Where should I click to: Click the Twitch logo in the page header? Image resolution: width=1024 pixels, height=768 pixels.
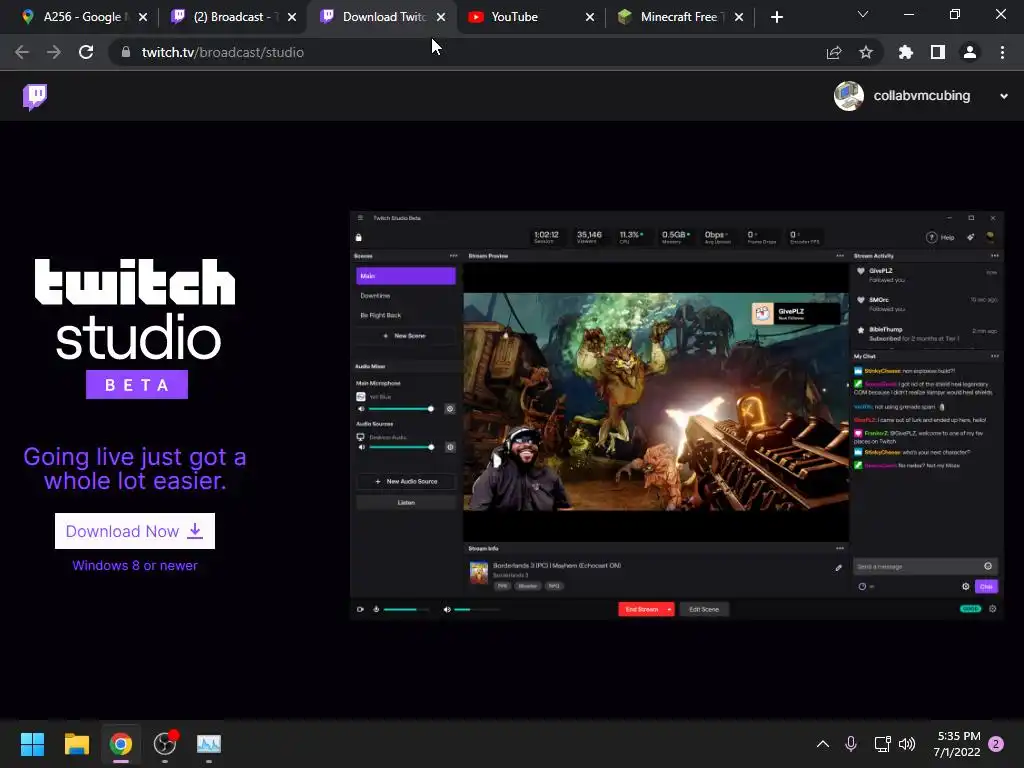(x=35, y=97)
